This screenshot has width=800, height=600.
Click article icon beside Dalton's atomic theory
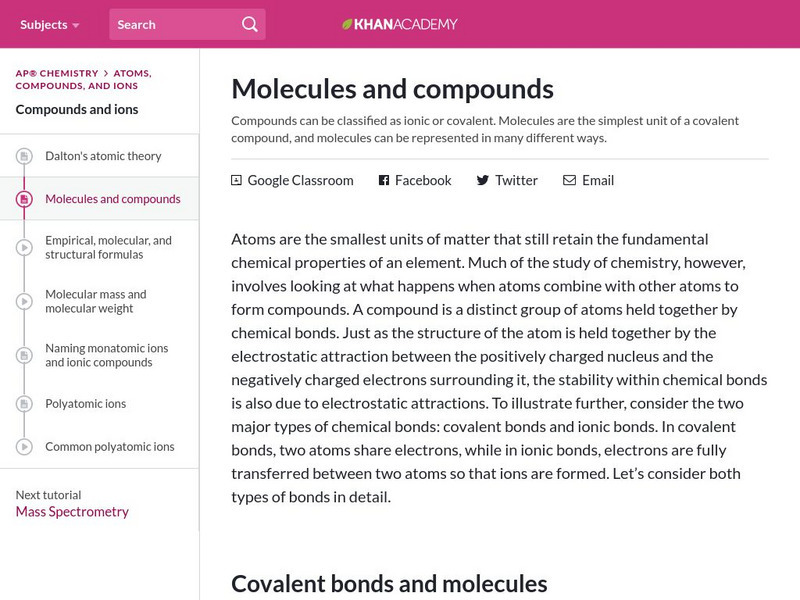[24, 157]
